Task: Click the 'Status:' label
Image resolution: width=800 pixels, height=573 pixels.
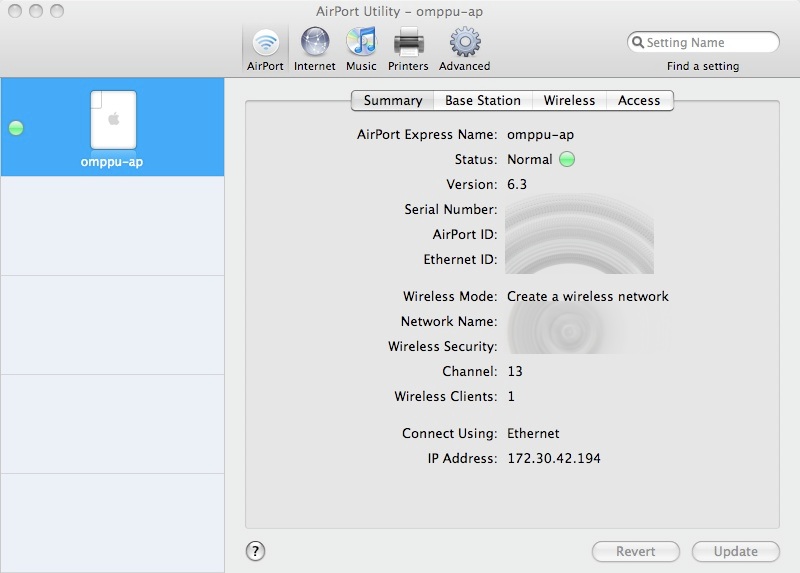Action: pyautogui.click(x=476, y=159)
